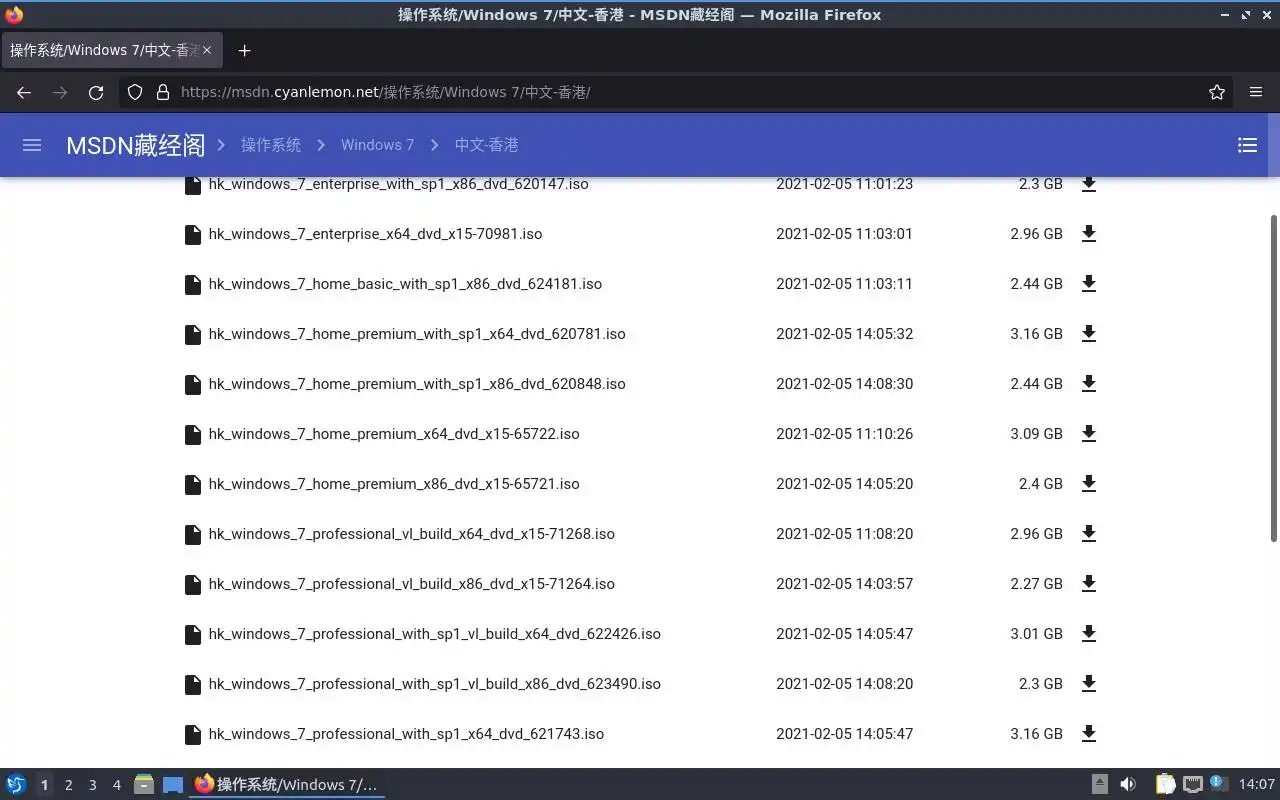Open clipboard manager tray icon
1280x800 pixels.
point(1165,785)
